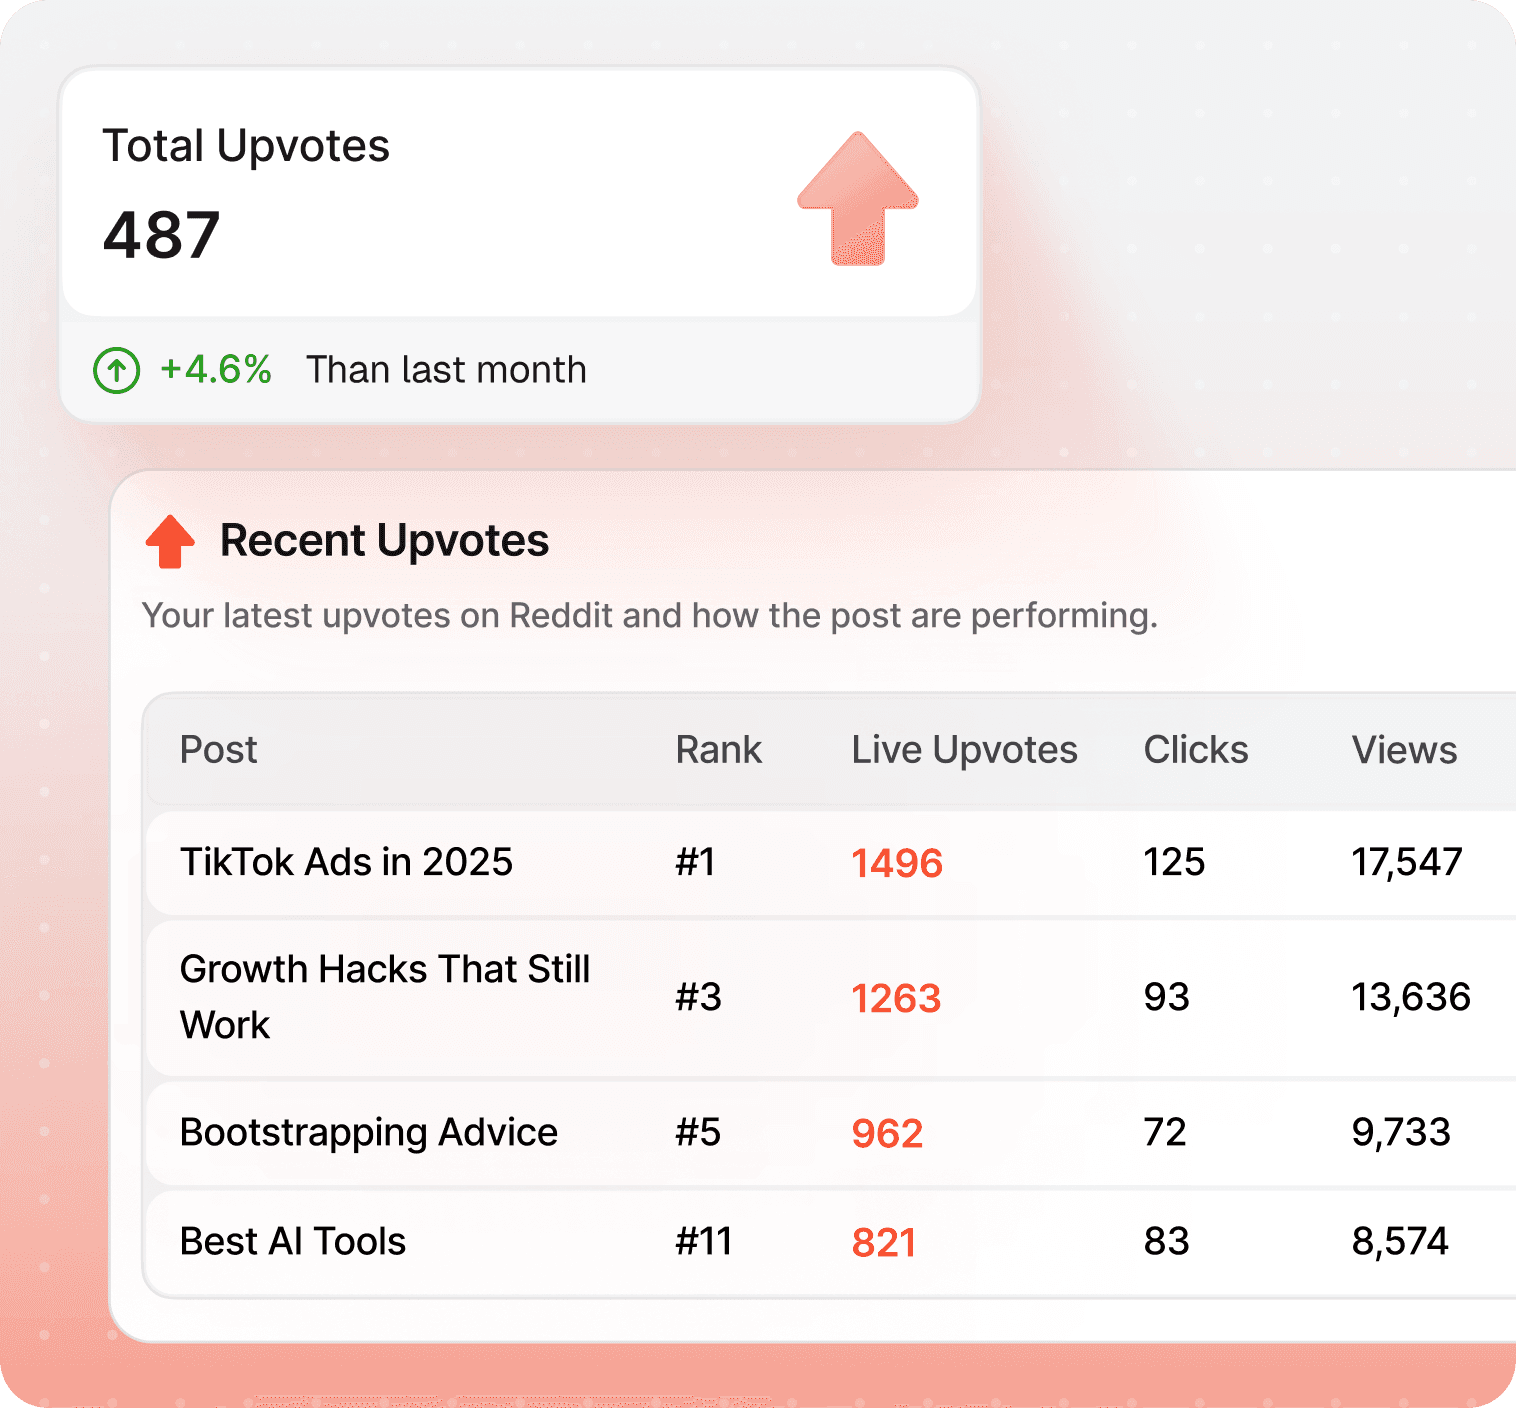
Task: Open the Post column header
Action: point(218,749)
